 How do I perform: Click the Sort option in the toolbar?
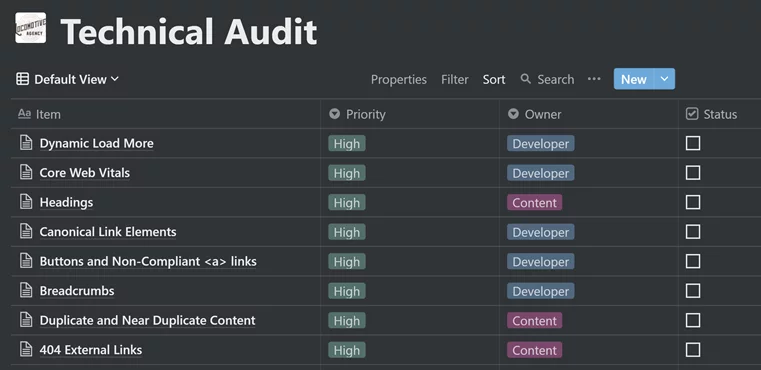[x=494, y=80]
